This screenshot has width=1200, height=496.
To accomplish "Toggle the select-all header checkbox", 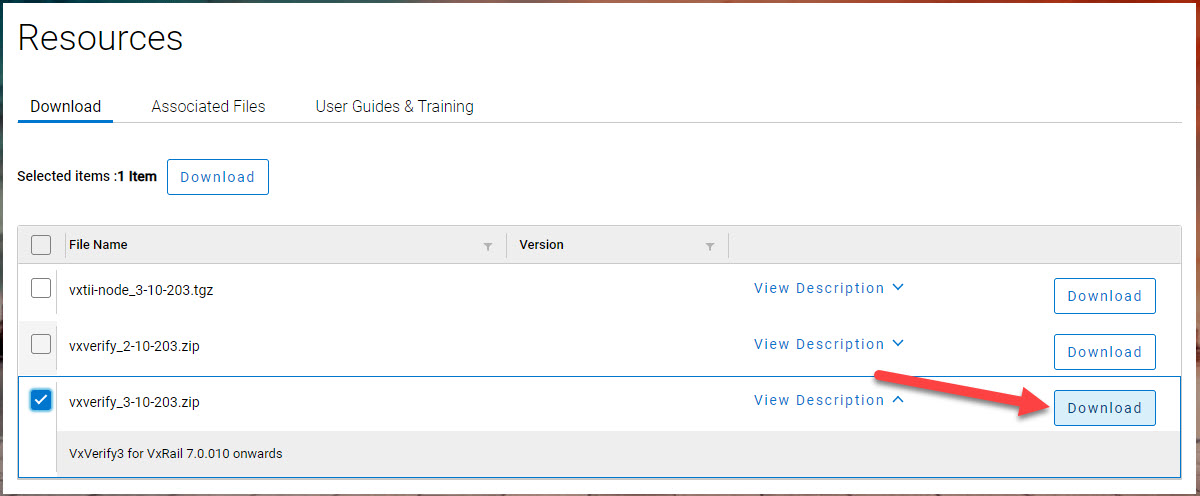I will [x=41, y=245].
